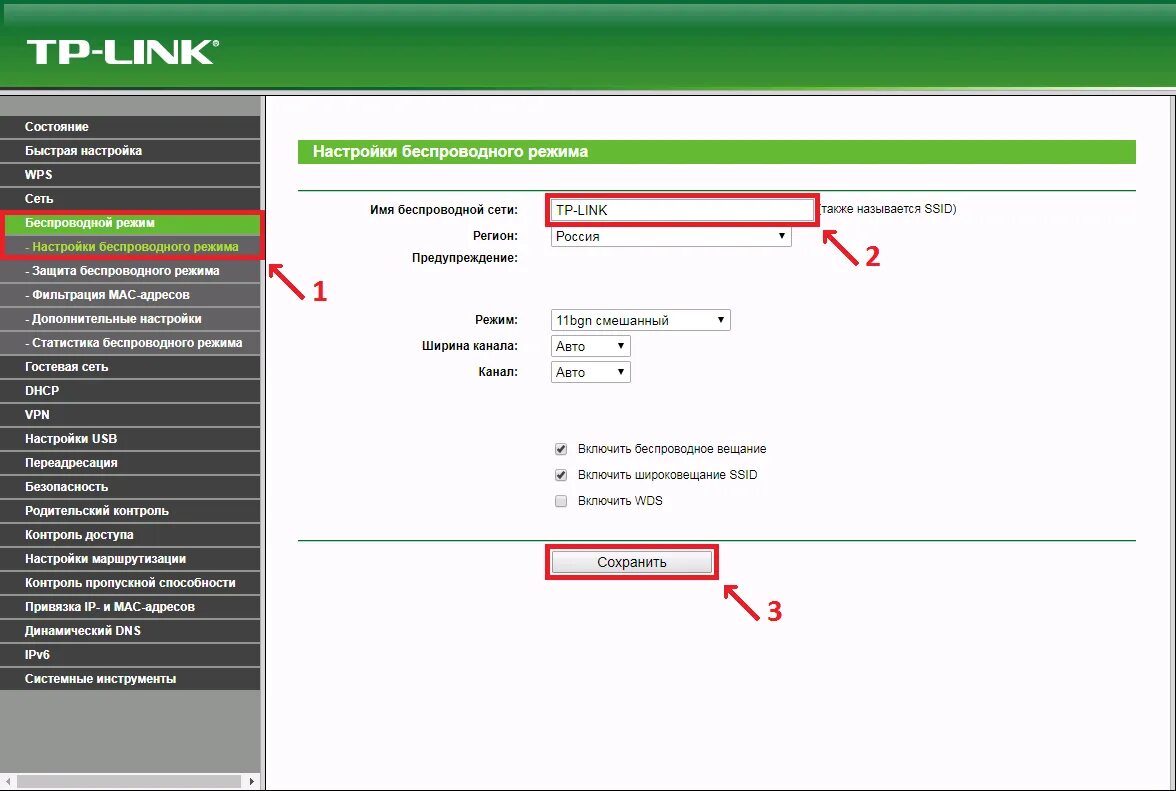
Task: Go to Фильтрация MAC-адресов
Action: tap(130, 295)
